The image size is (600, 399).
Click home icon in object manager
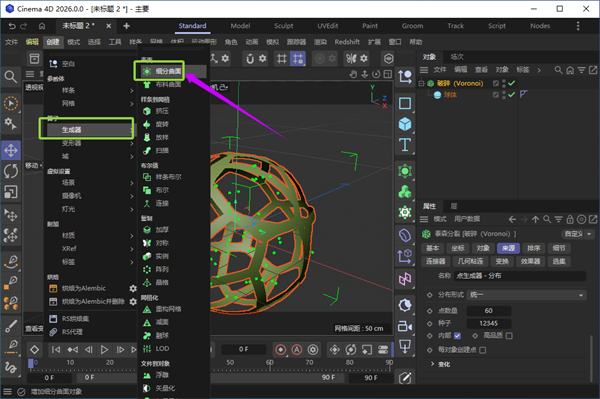click(x=570, y=70)
